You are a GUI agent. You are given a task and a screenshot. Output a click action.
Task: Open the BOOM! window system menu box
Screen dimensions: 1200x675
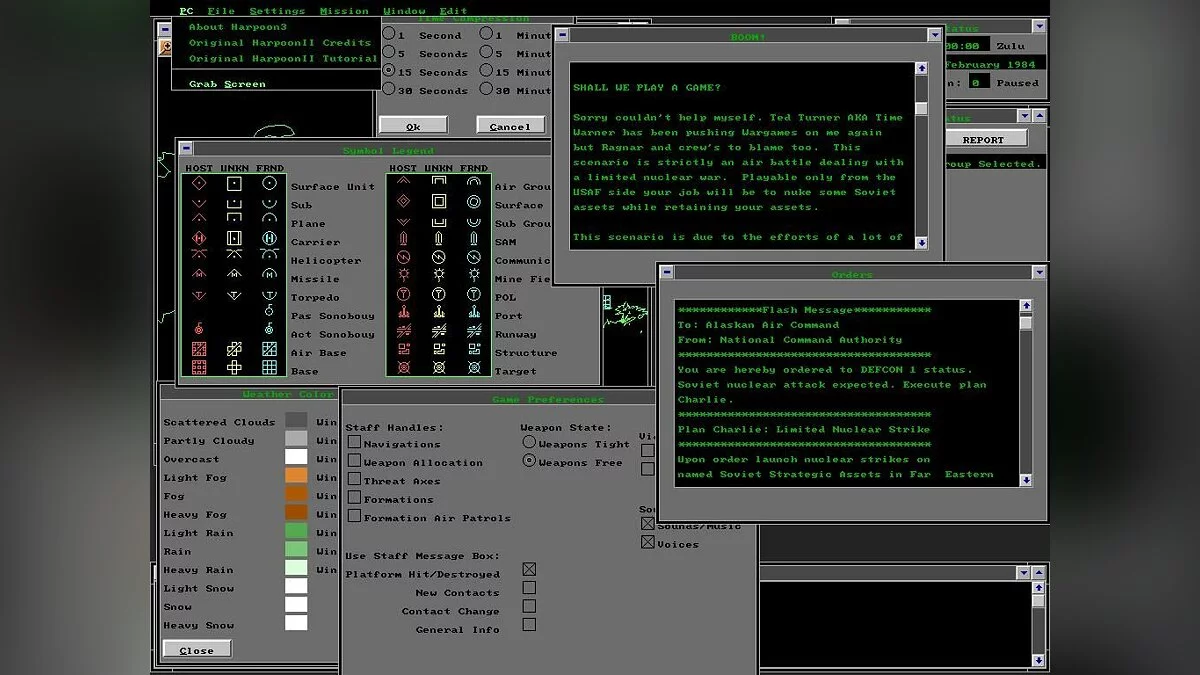[563, 35]
